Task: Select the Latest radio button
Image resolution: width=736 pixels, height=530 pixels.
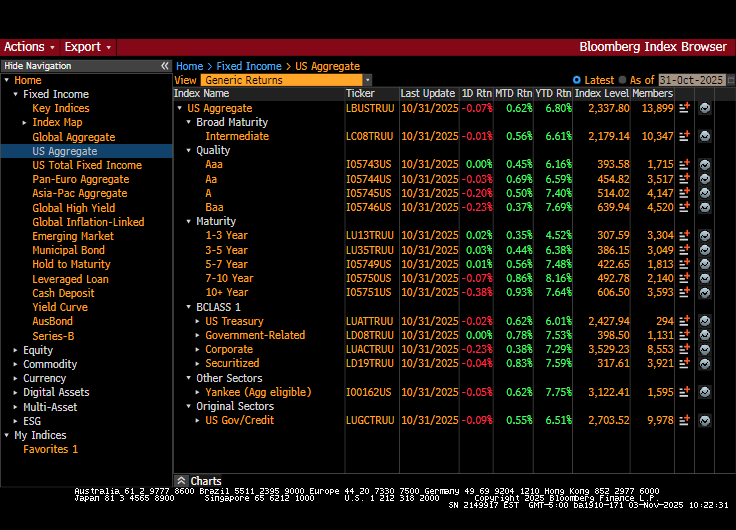Action: tap(576, 80)
